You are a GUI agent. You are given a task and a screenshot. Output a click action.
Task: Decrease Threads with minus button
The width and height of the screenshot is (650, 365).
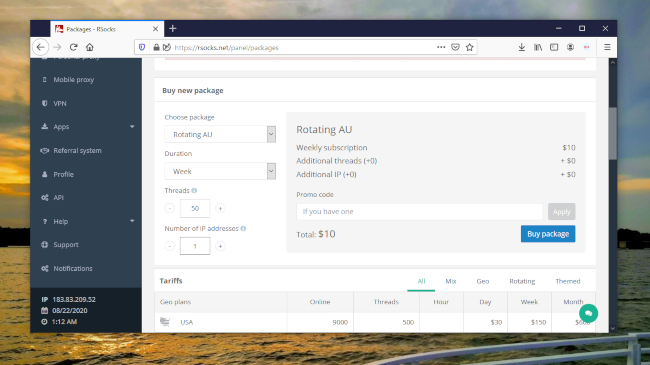pos(170,208)
